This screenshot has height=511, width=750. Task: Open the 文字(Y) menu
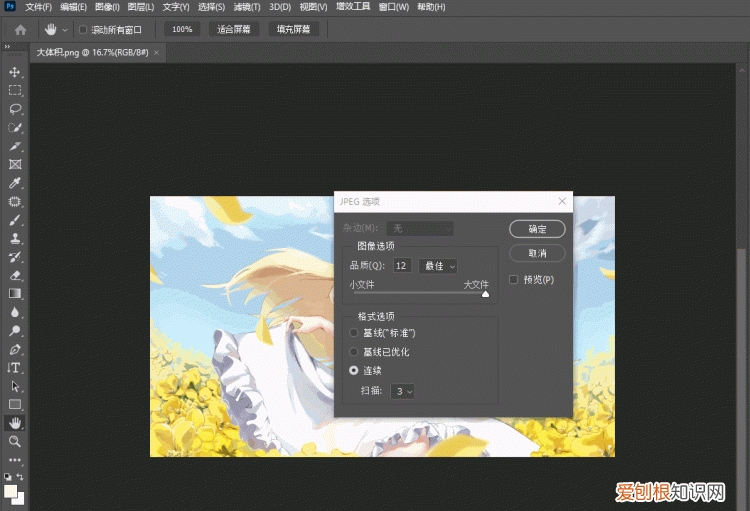coord(176,7)
